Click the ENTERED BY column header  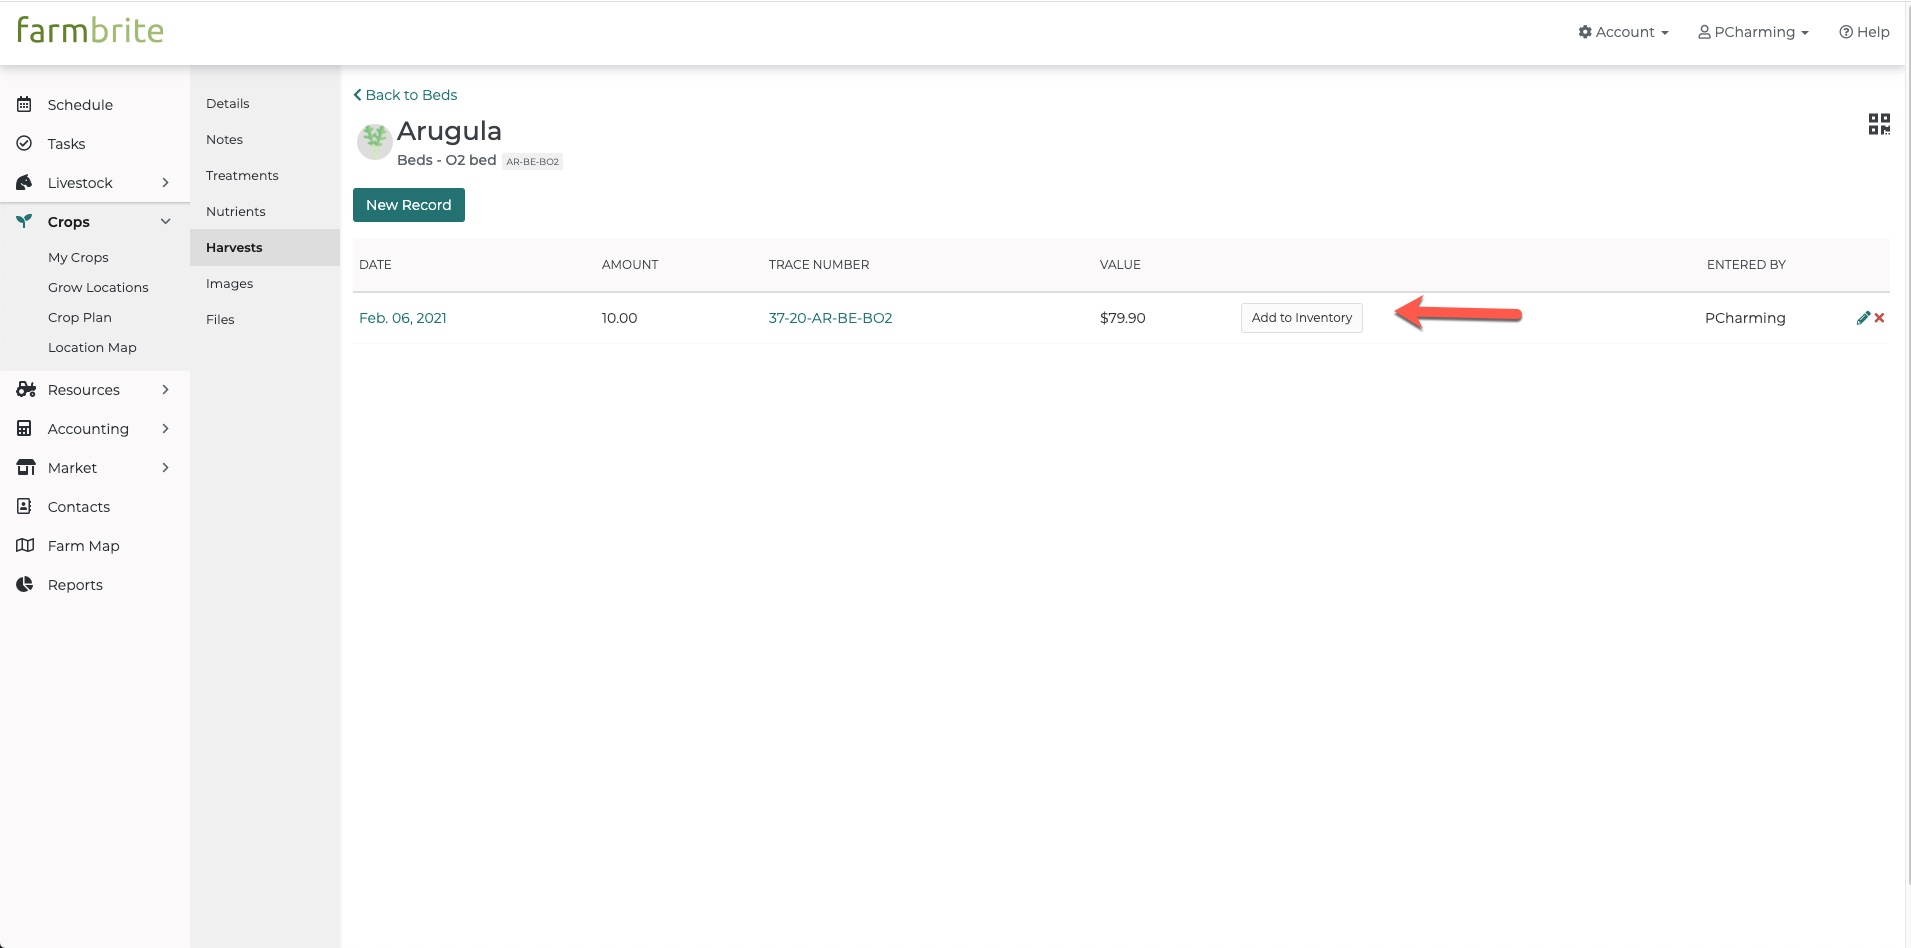pyautogui.click(x=1746, y=265)
